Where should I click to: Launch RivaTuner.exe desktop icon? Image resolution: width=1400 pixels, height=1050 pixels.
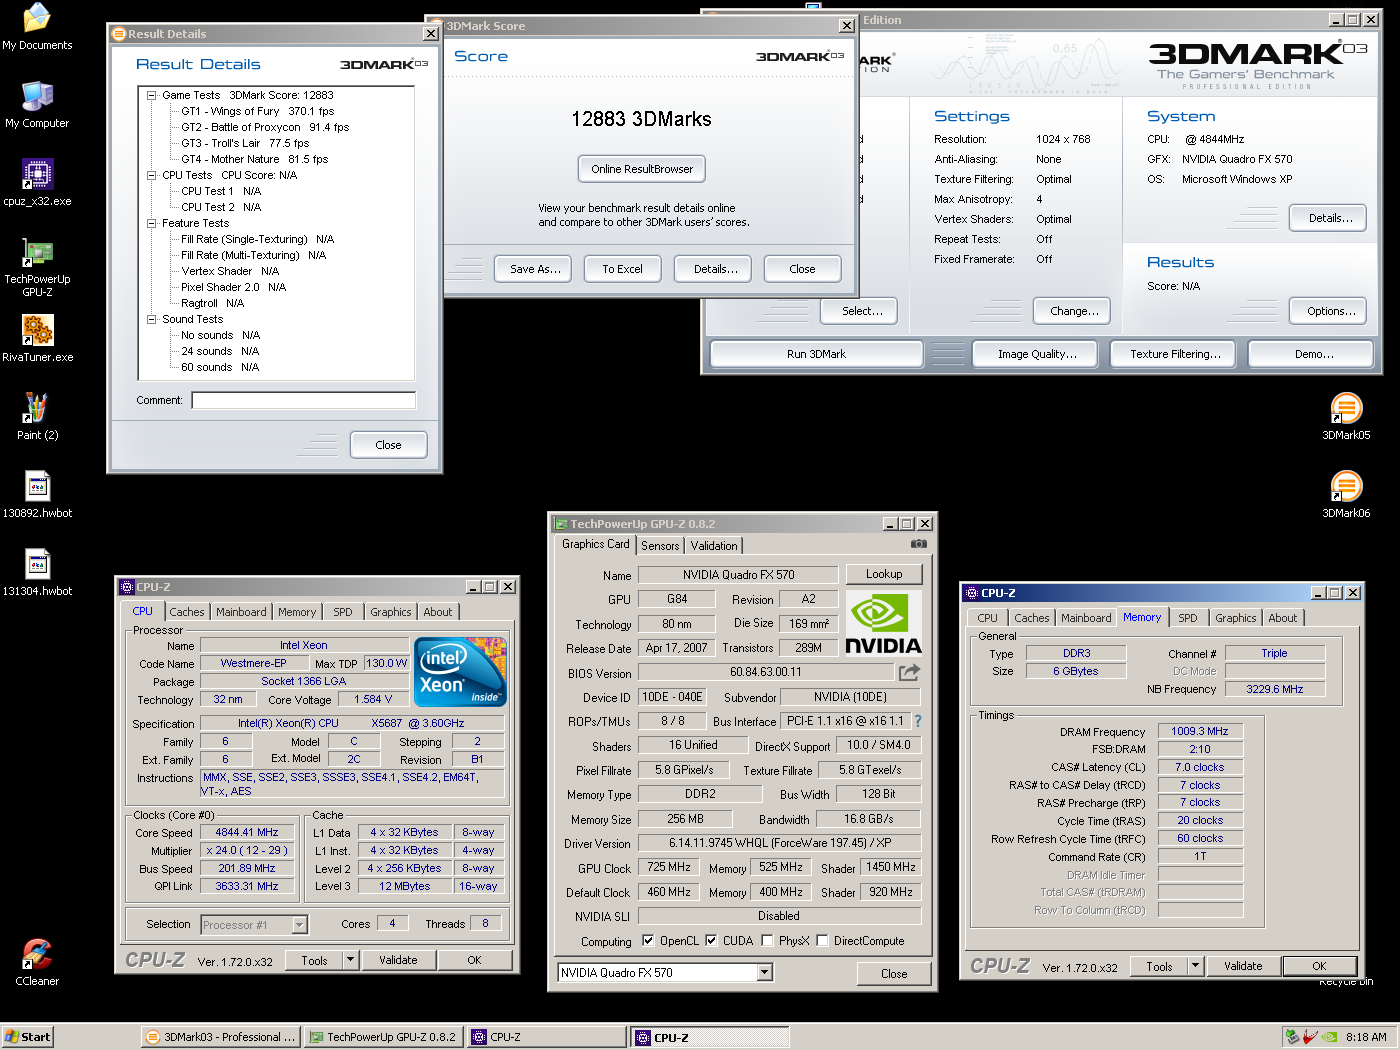pyautogui.click(x=37, y=338)
